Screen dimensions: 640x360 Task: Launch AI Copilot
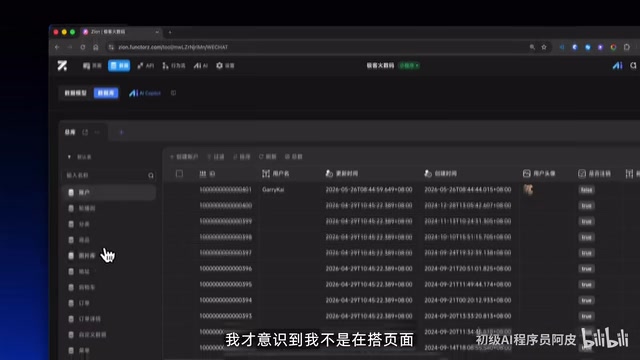(145, 93)
